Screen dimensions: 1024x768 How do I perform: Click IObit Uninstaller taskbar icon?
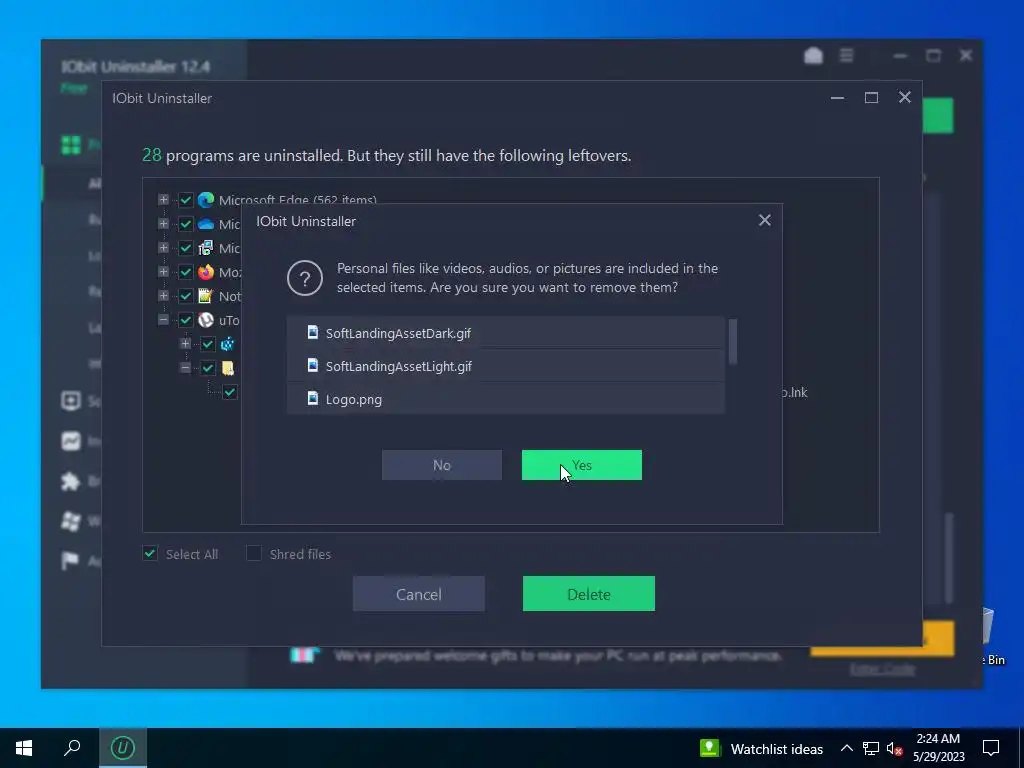123,748
